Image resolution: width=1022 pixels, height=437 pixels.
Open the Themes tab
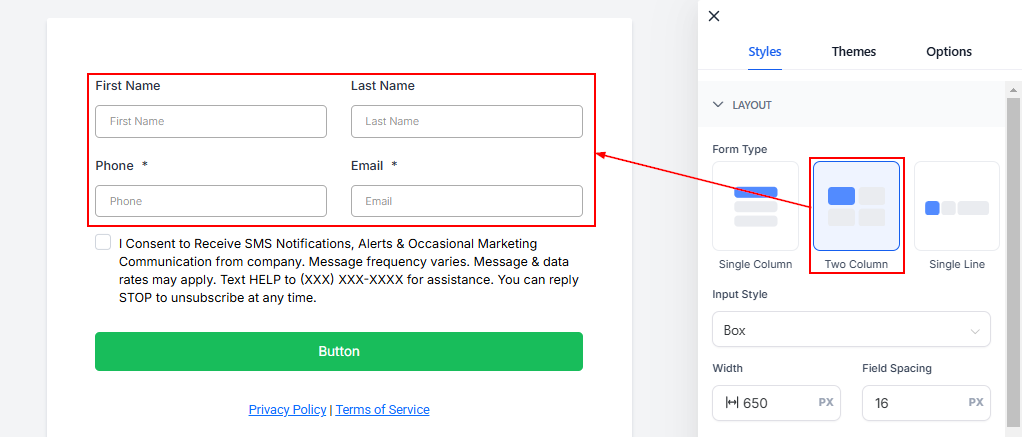pos(853,52)
